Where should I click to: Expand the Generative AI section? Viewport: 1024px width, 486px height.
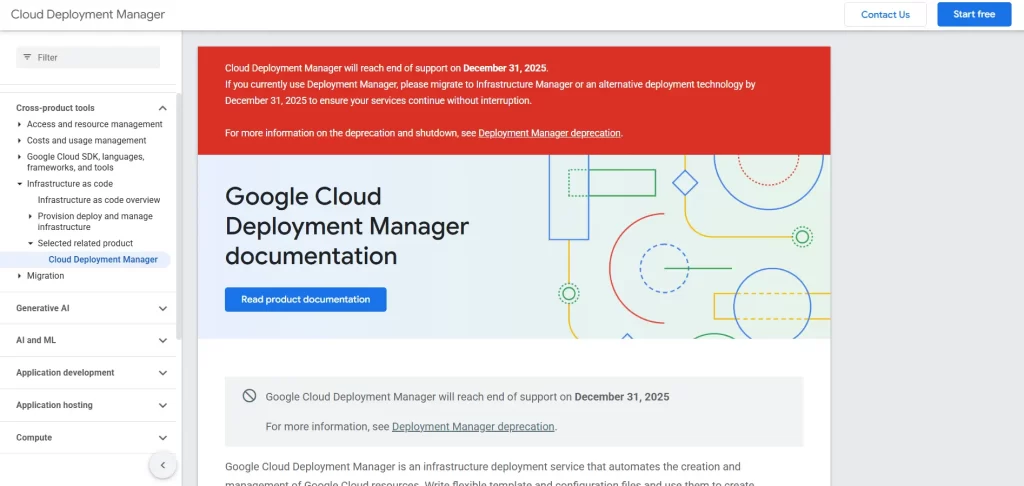point(163,308)
